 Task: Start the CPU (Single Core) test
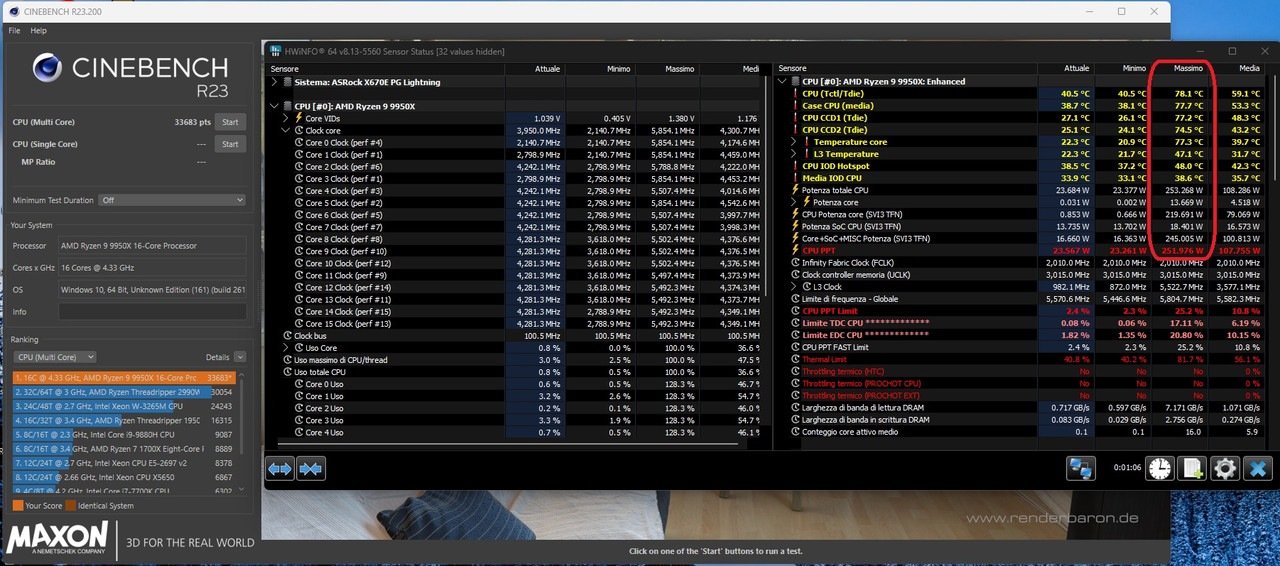pyautogui.click(x=230, y=144)
